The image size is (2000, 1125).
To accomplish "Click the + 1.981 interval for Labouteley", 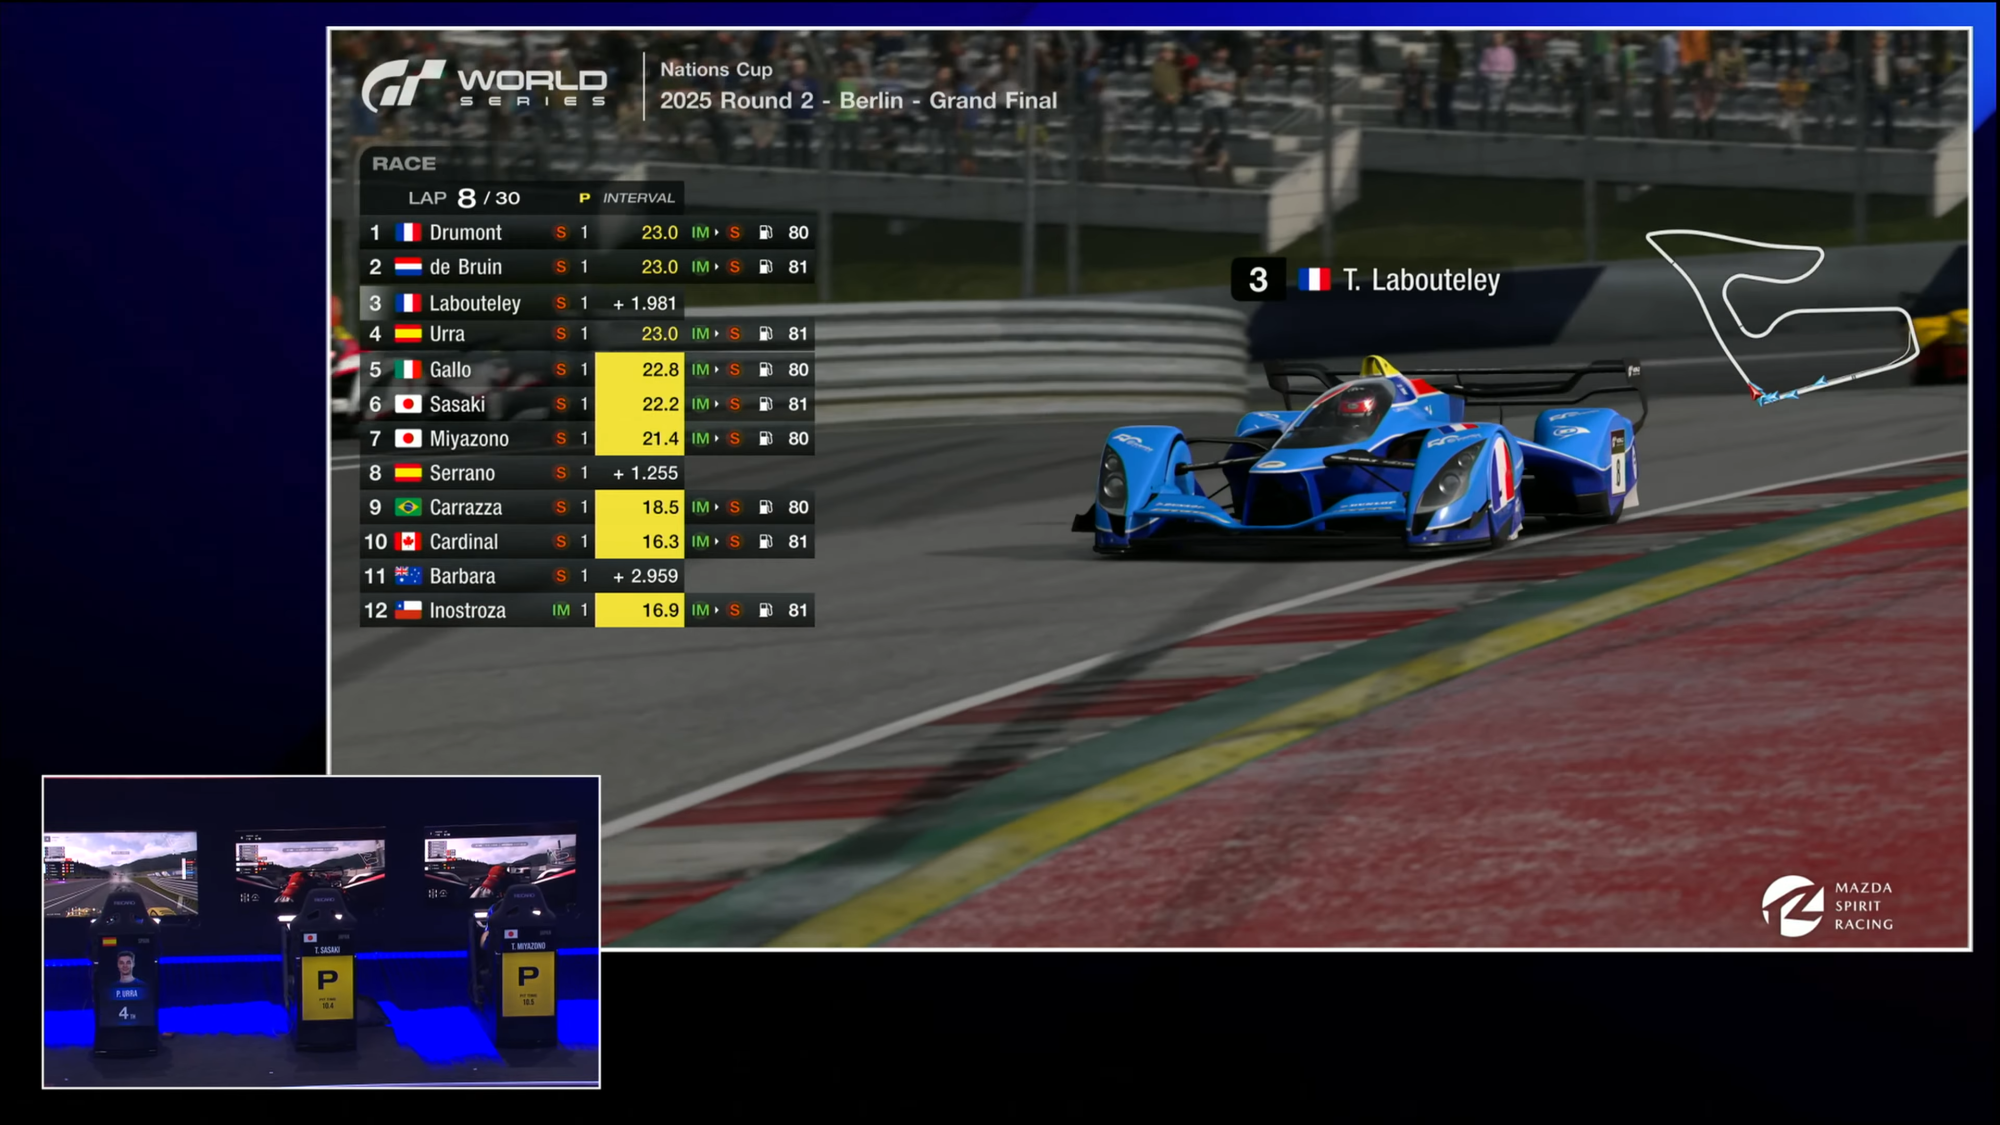I will point(645,303).
